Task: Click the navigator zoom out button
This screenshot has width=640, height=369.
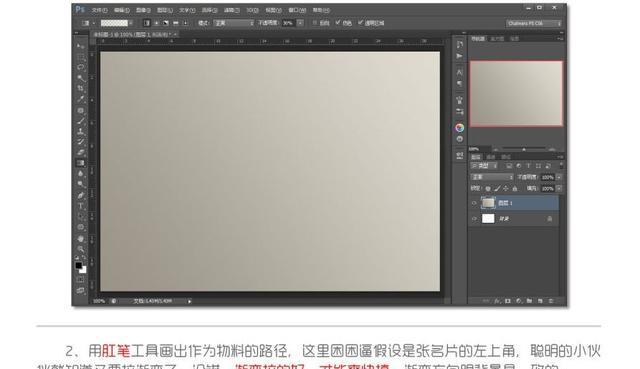Action: (496, 149)
